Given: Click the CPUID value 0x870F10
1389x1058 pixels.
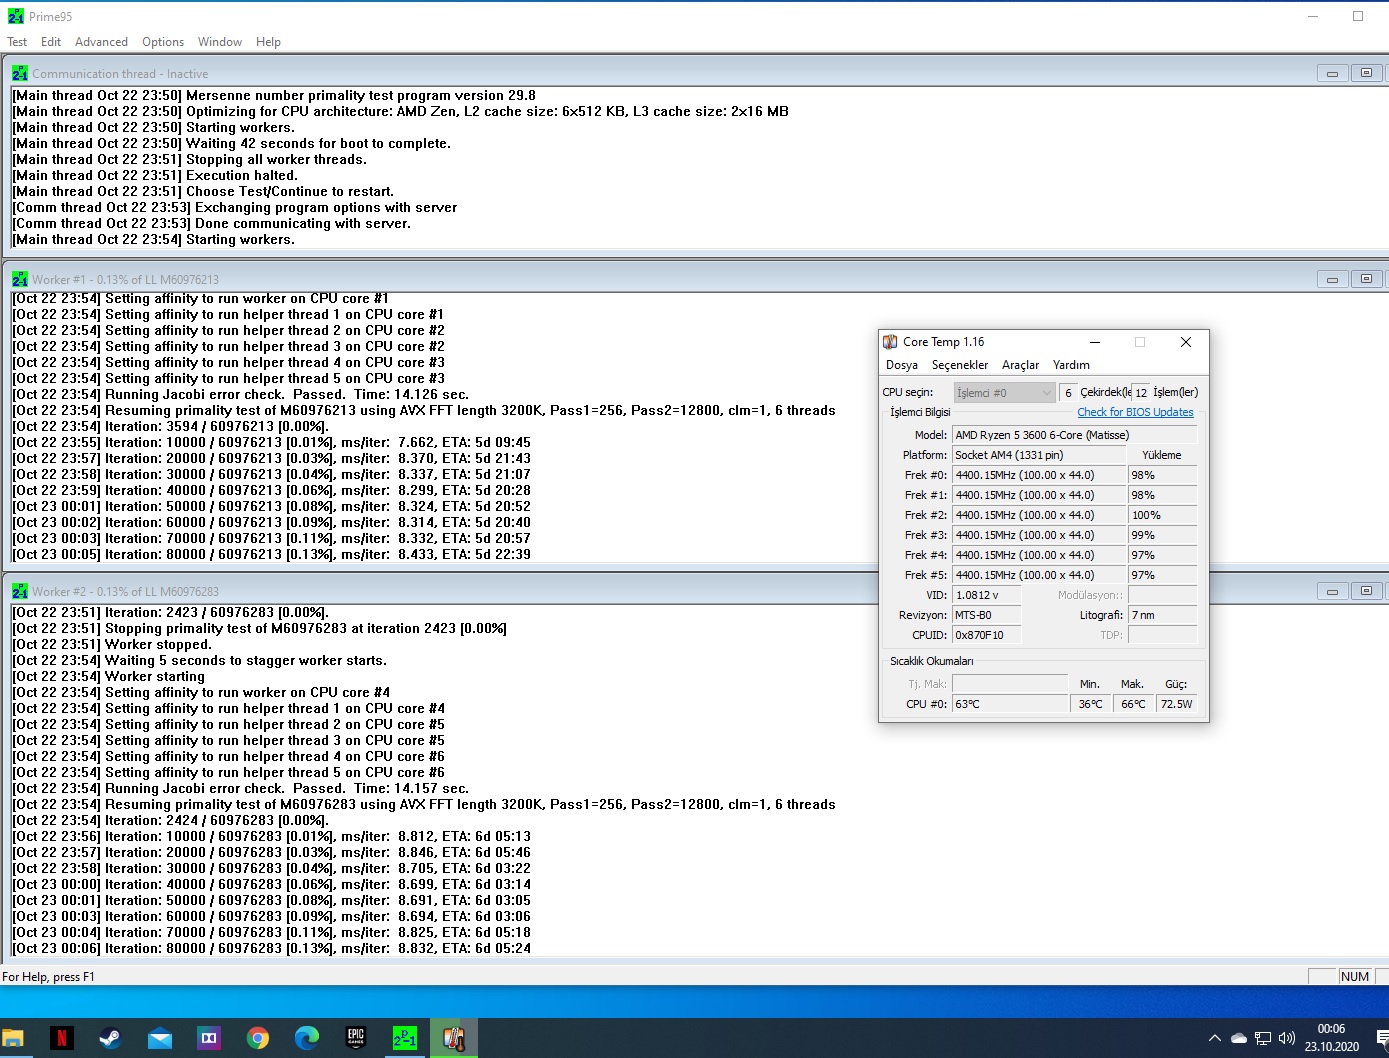Looking at the screenshot, I should tap(986, 635).
